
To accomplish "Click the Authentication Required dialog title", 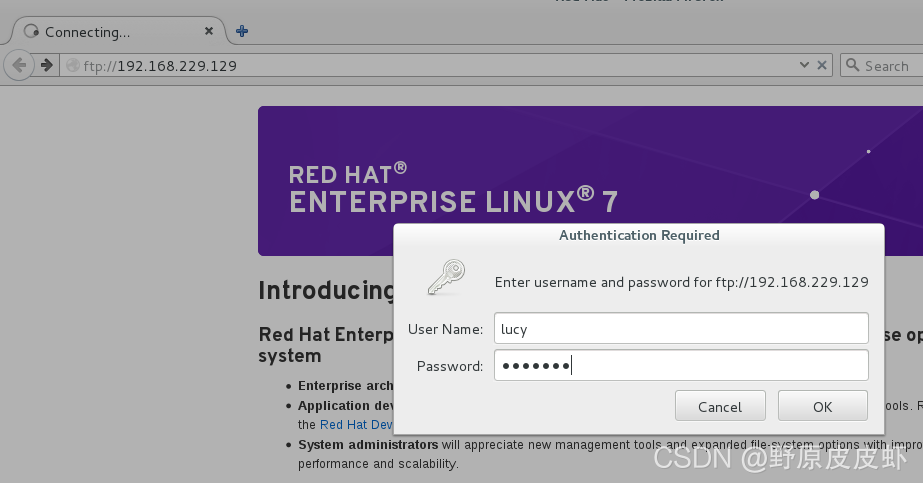I will click(x=639, y=235).
